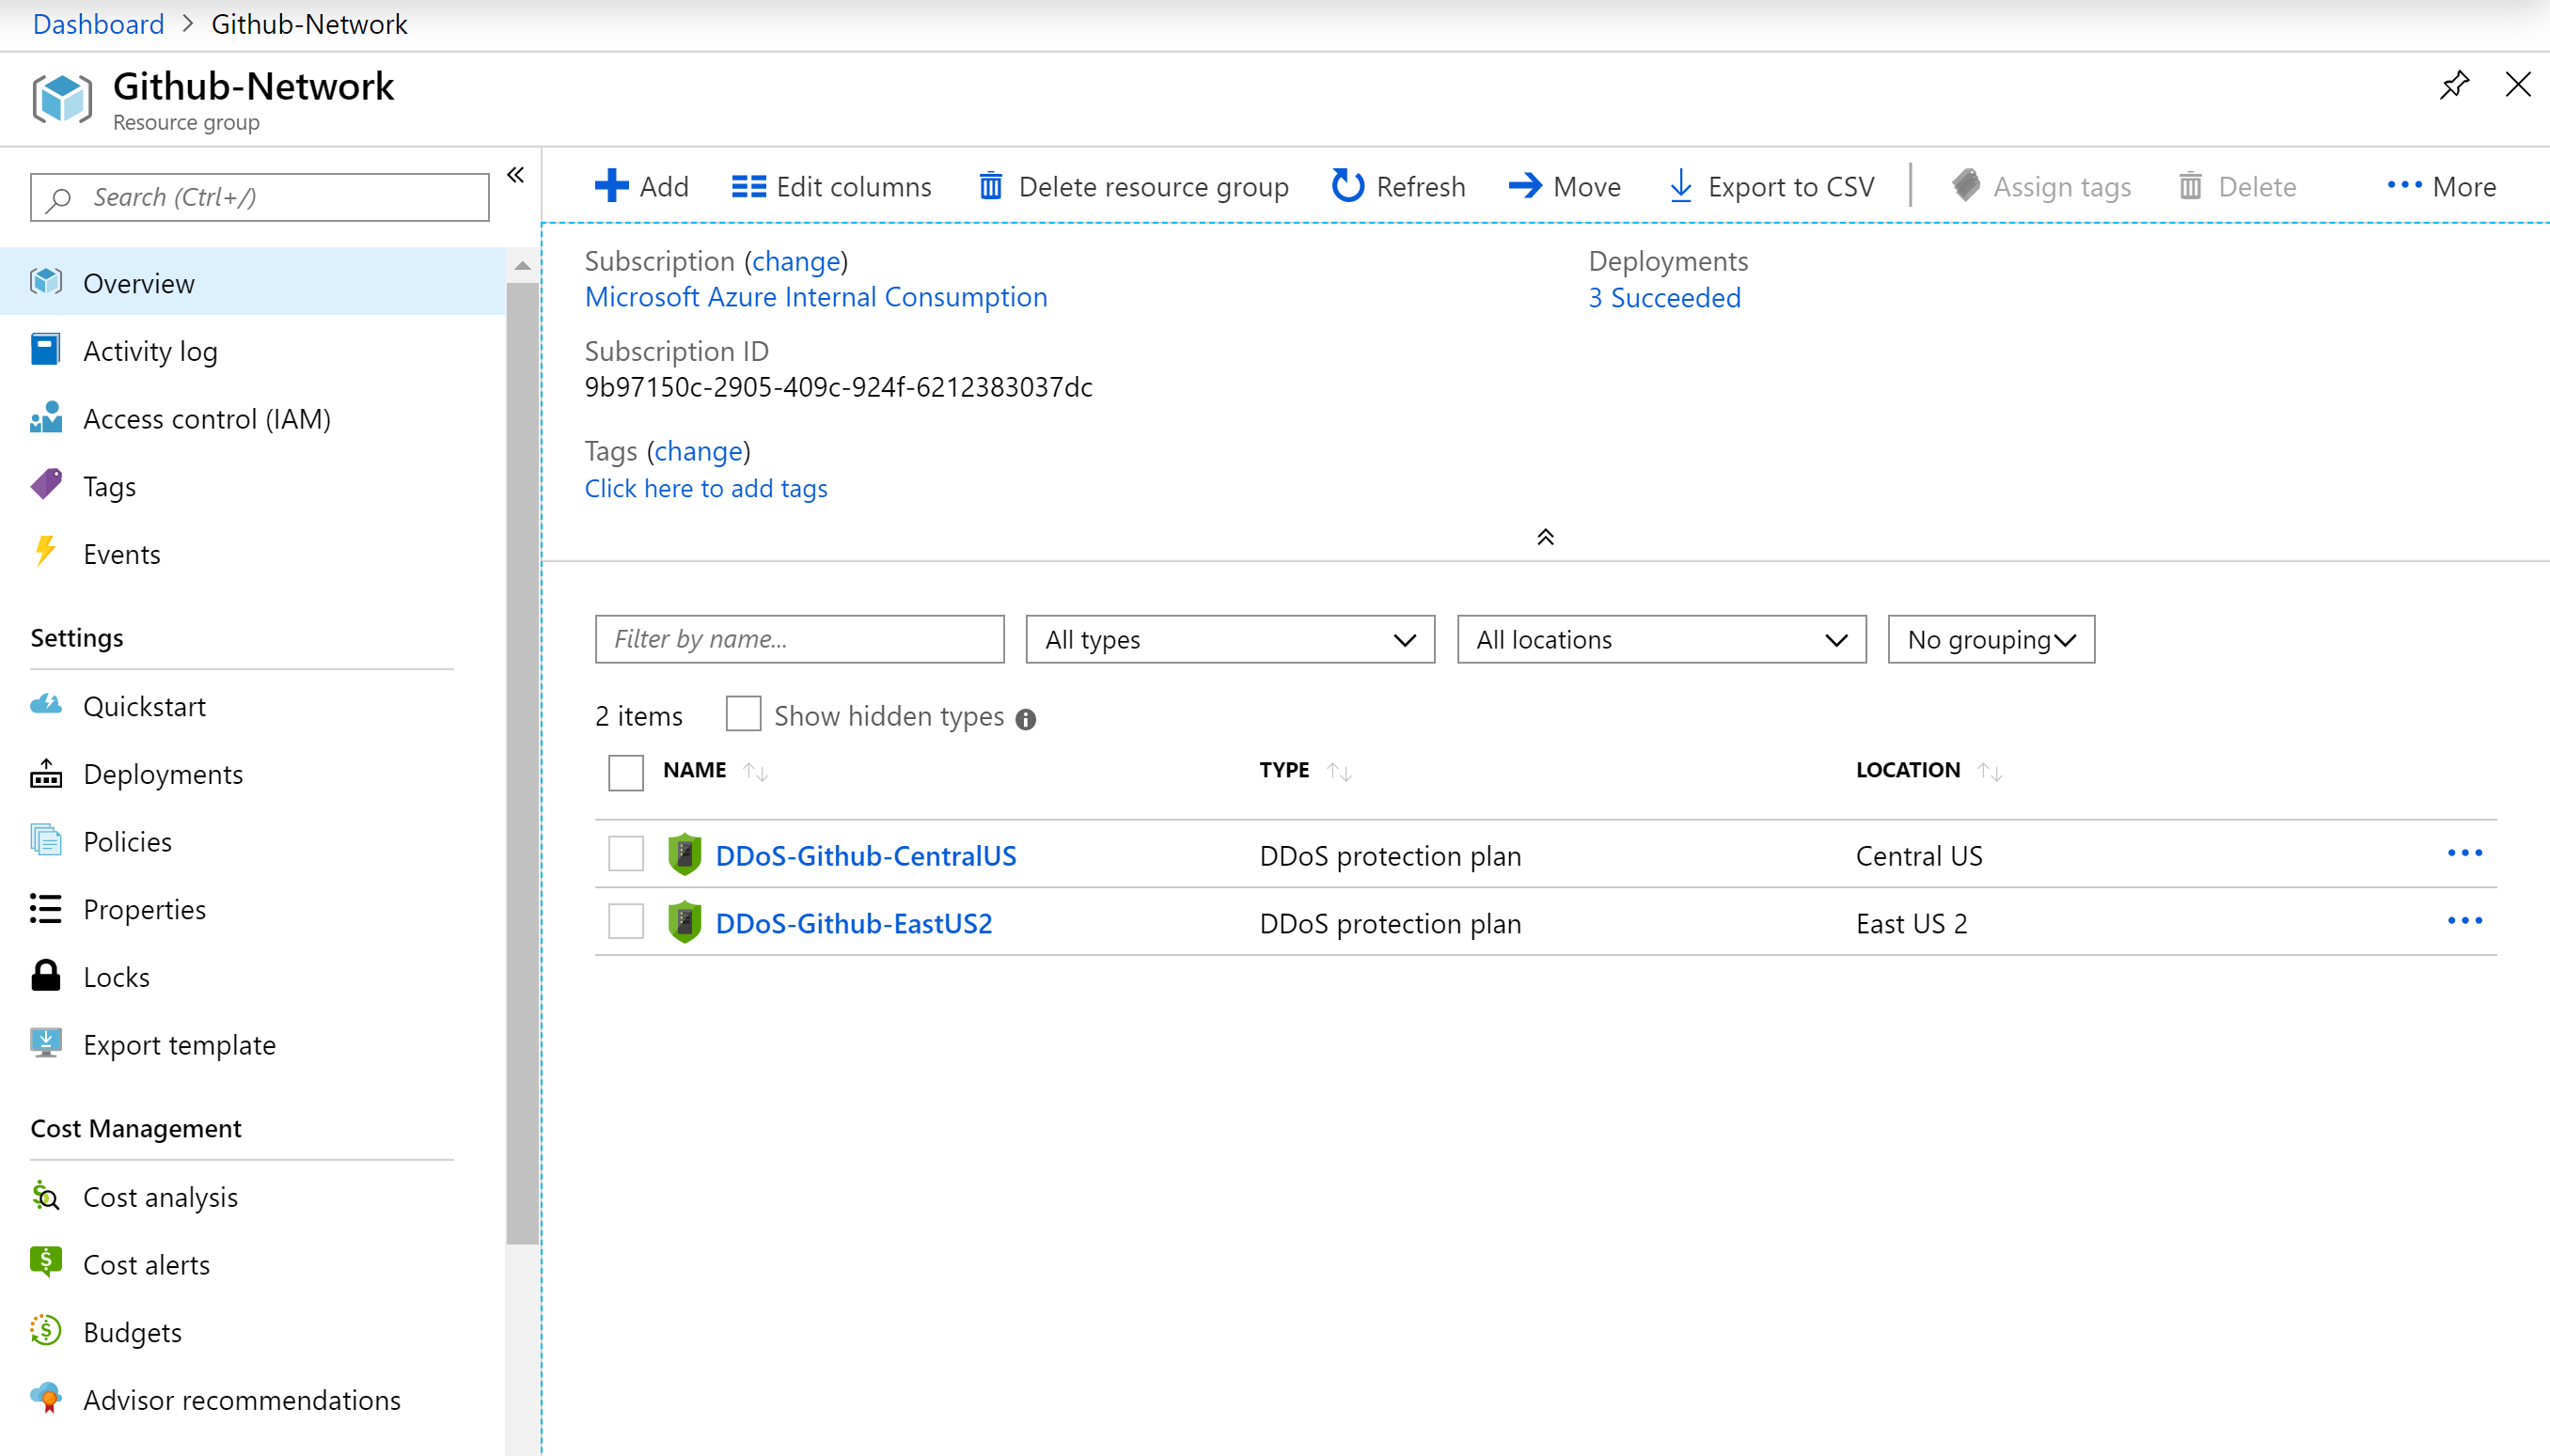Image resolution: width=2550 pixels, height=1456 pixels.
Task: Click the greyed Delete toolbar button
Action: (x=2237, y=187)
